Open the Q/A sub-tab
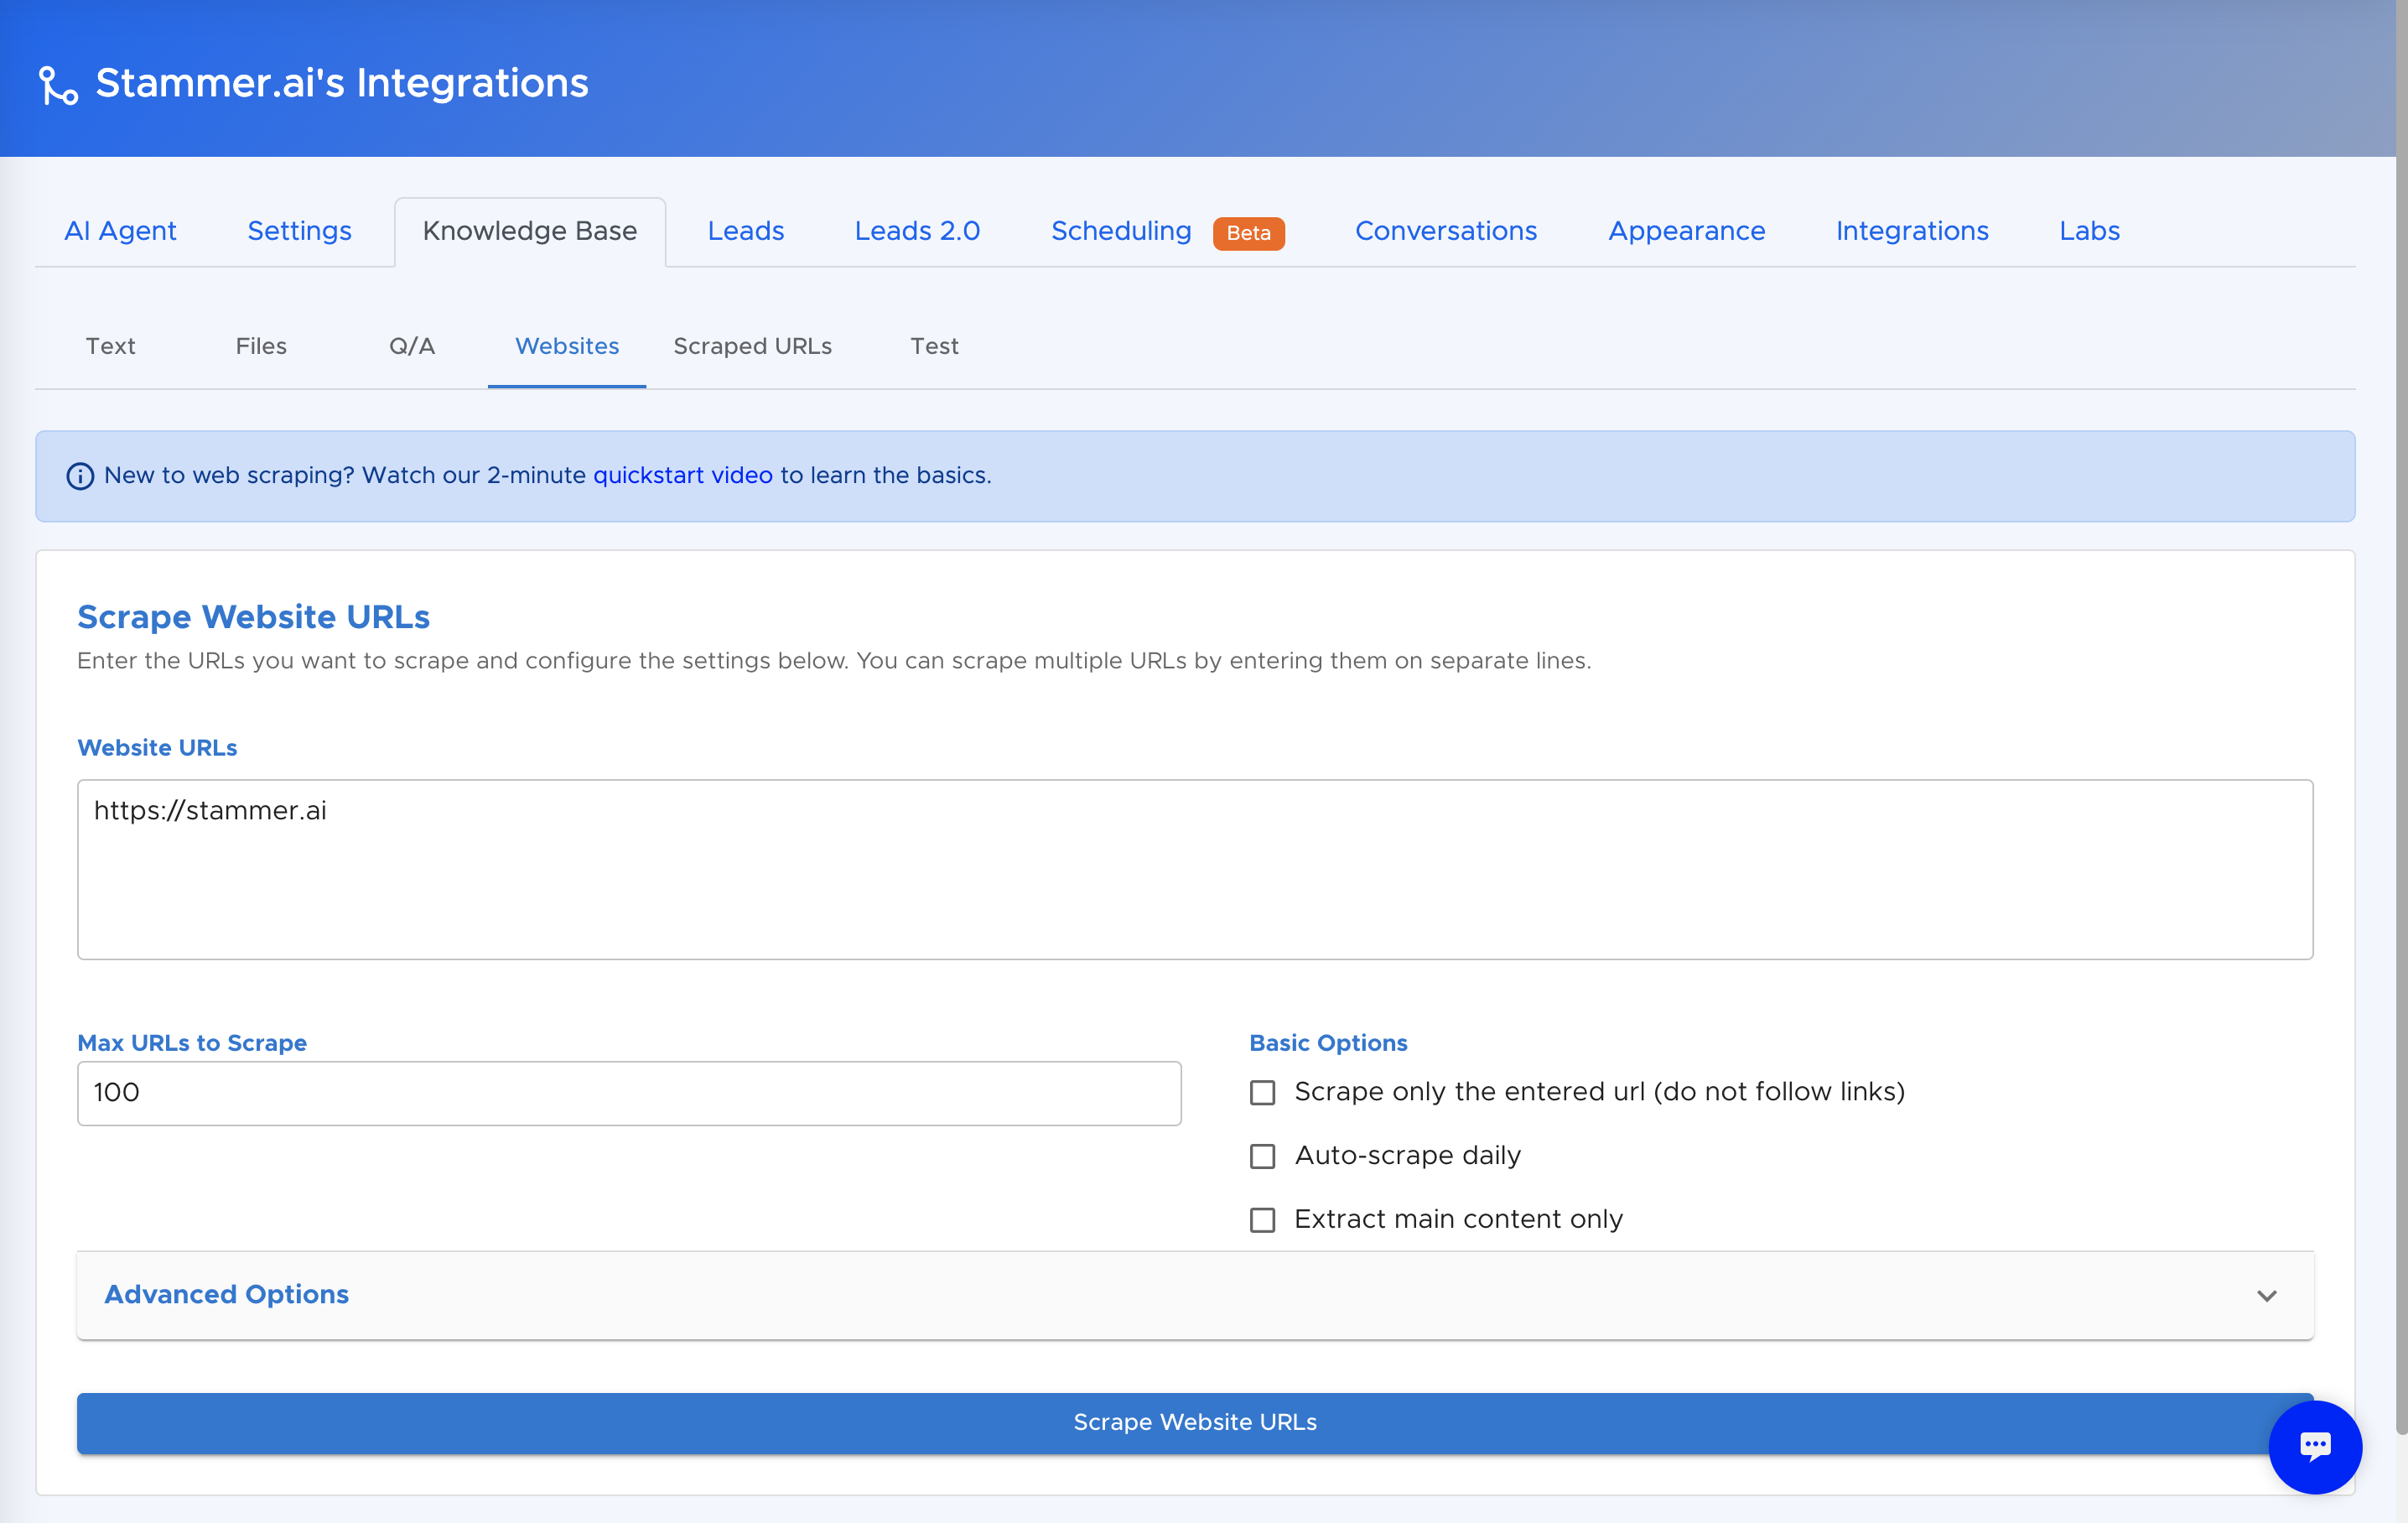This screenshot has height=1523, width=2408. click(412, 346)
